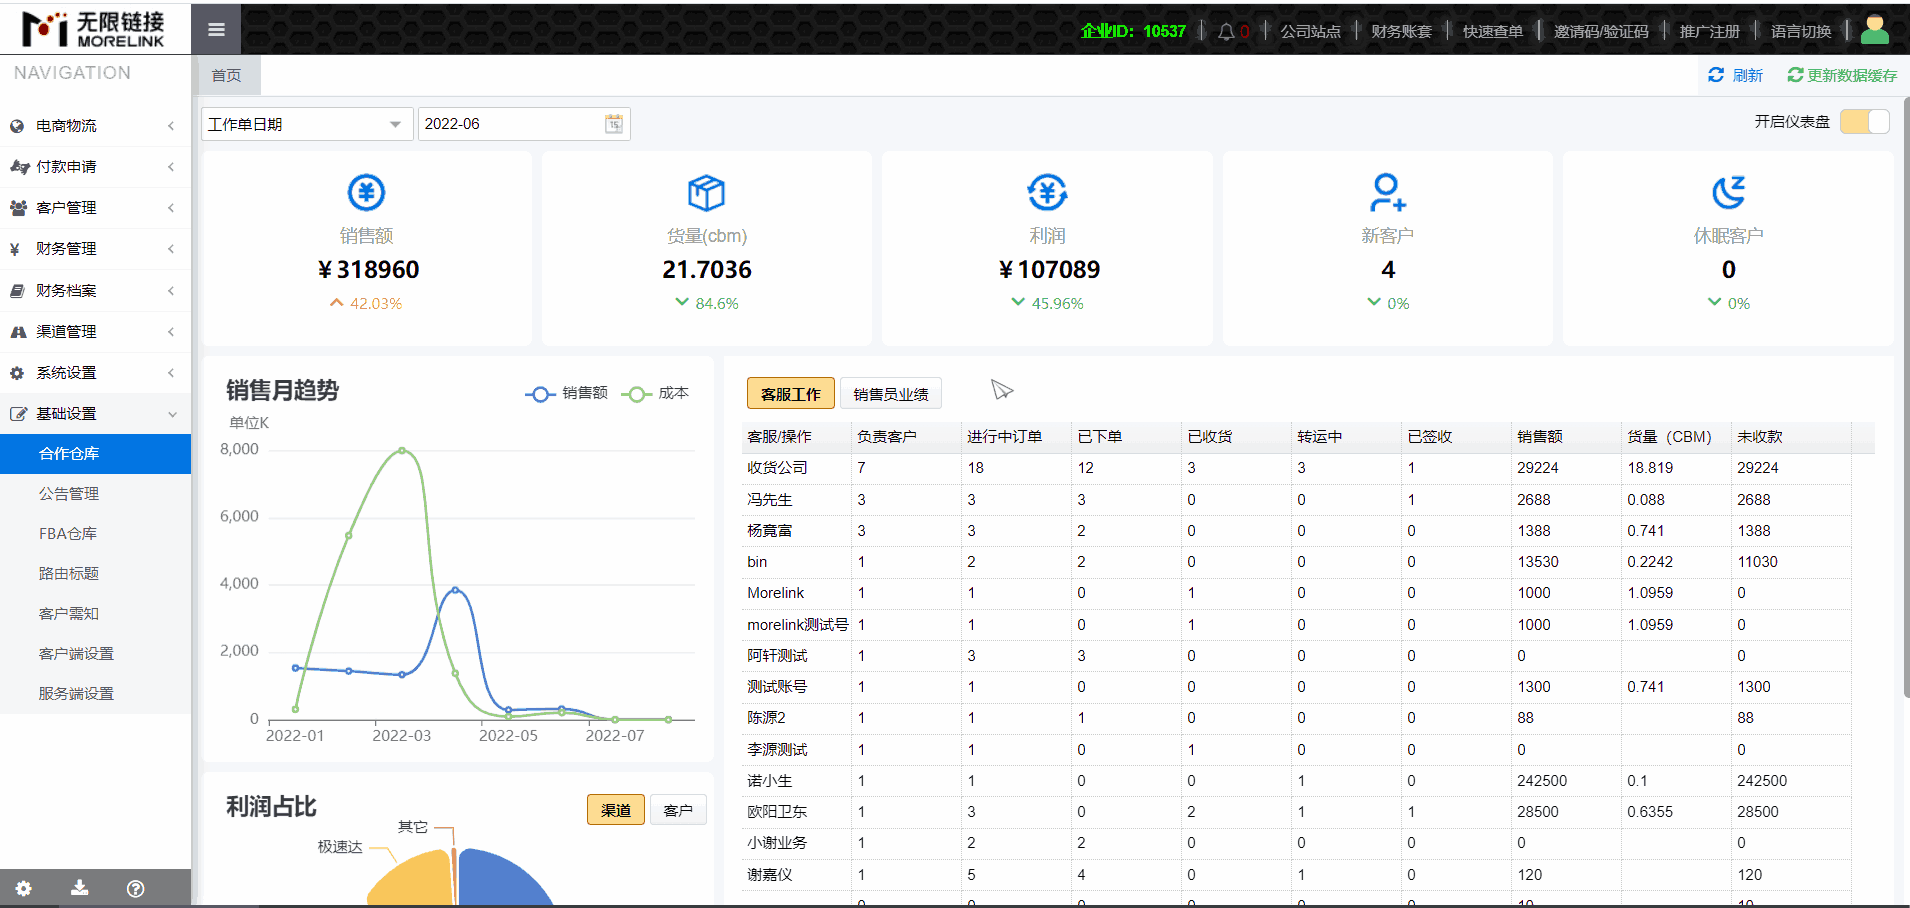Click the hamburger menu icon in header
This screenshot has height=908, width=1910.
click(x=216, y=30)
